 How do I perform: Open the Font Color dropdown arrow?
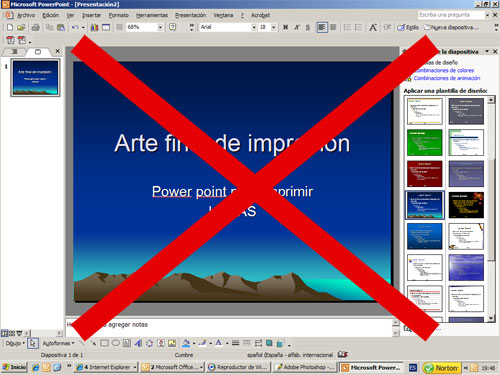227,343
